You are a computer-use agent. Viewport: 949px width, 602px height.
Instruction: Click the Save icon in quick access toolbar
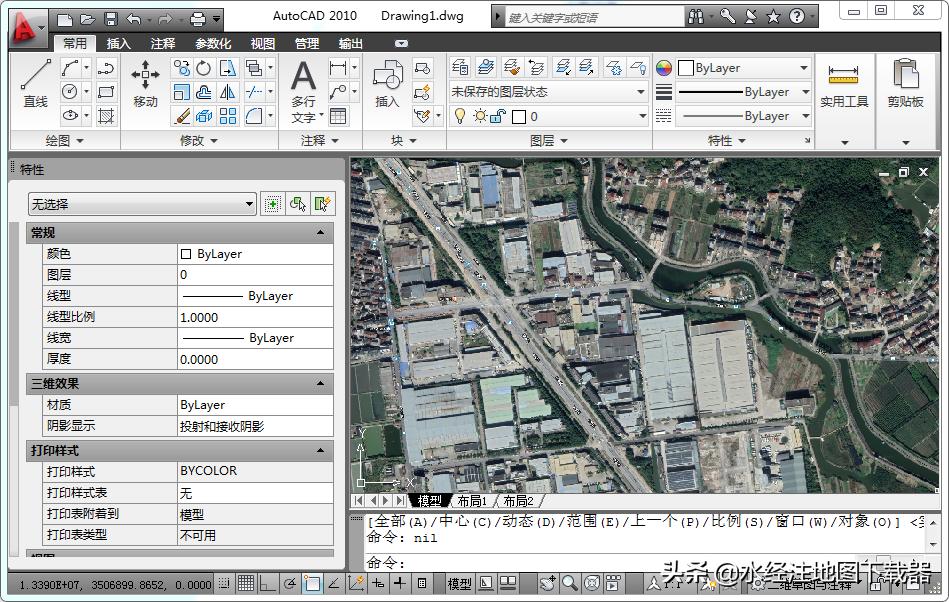tap(111, 19)
